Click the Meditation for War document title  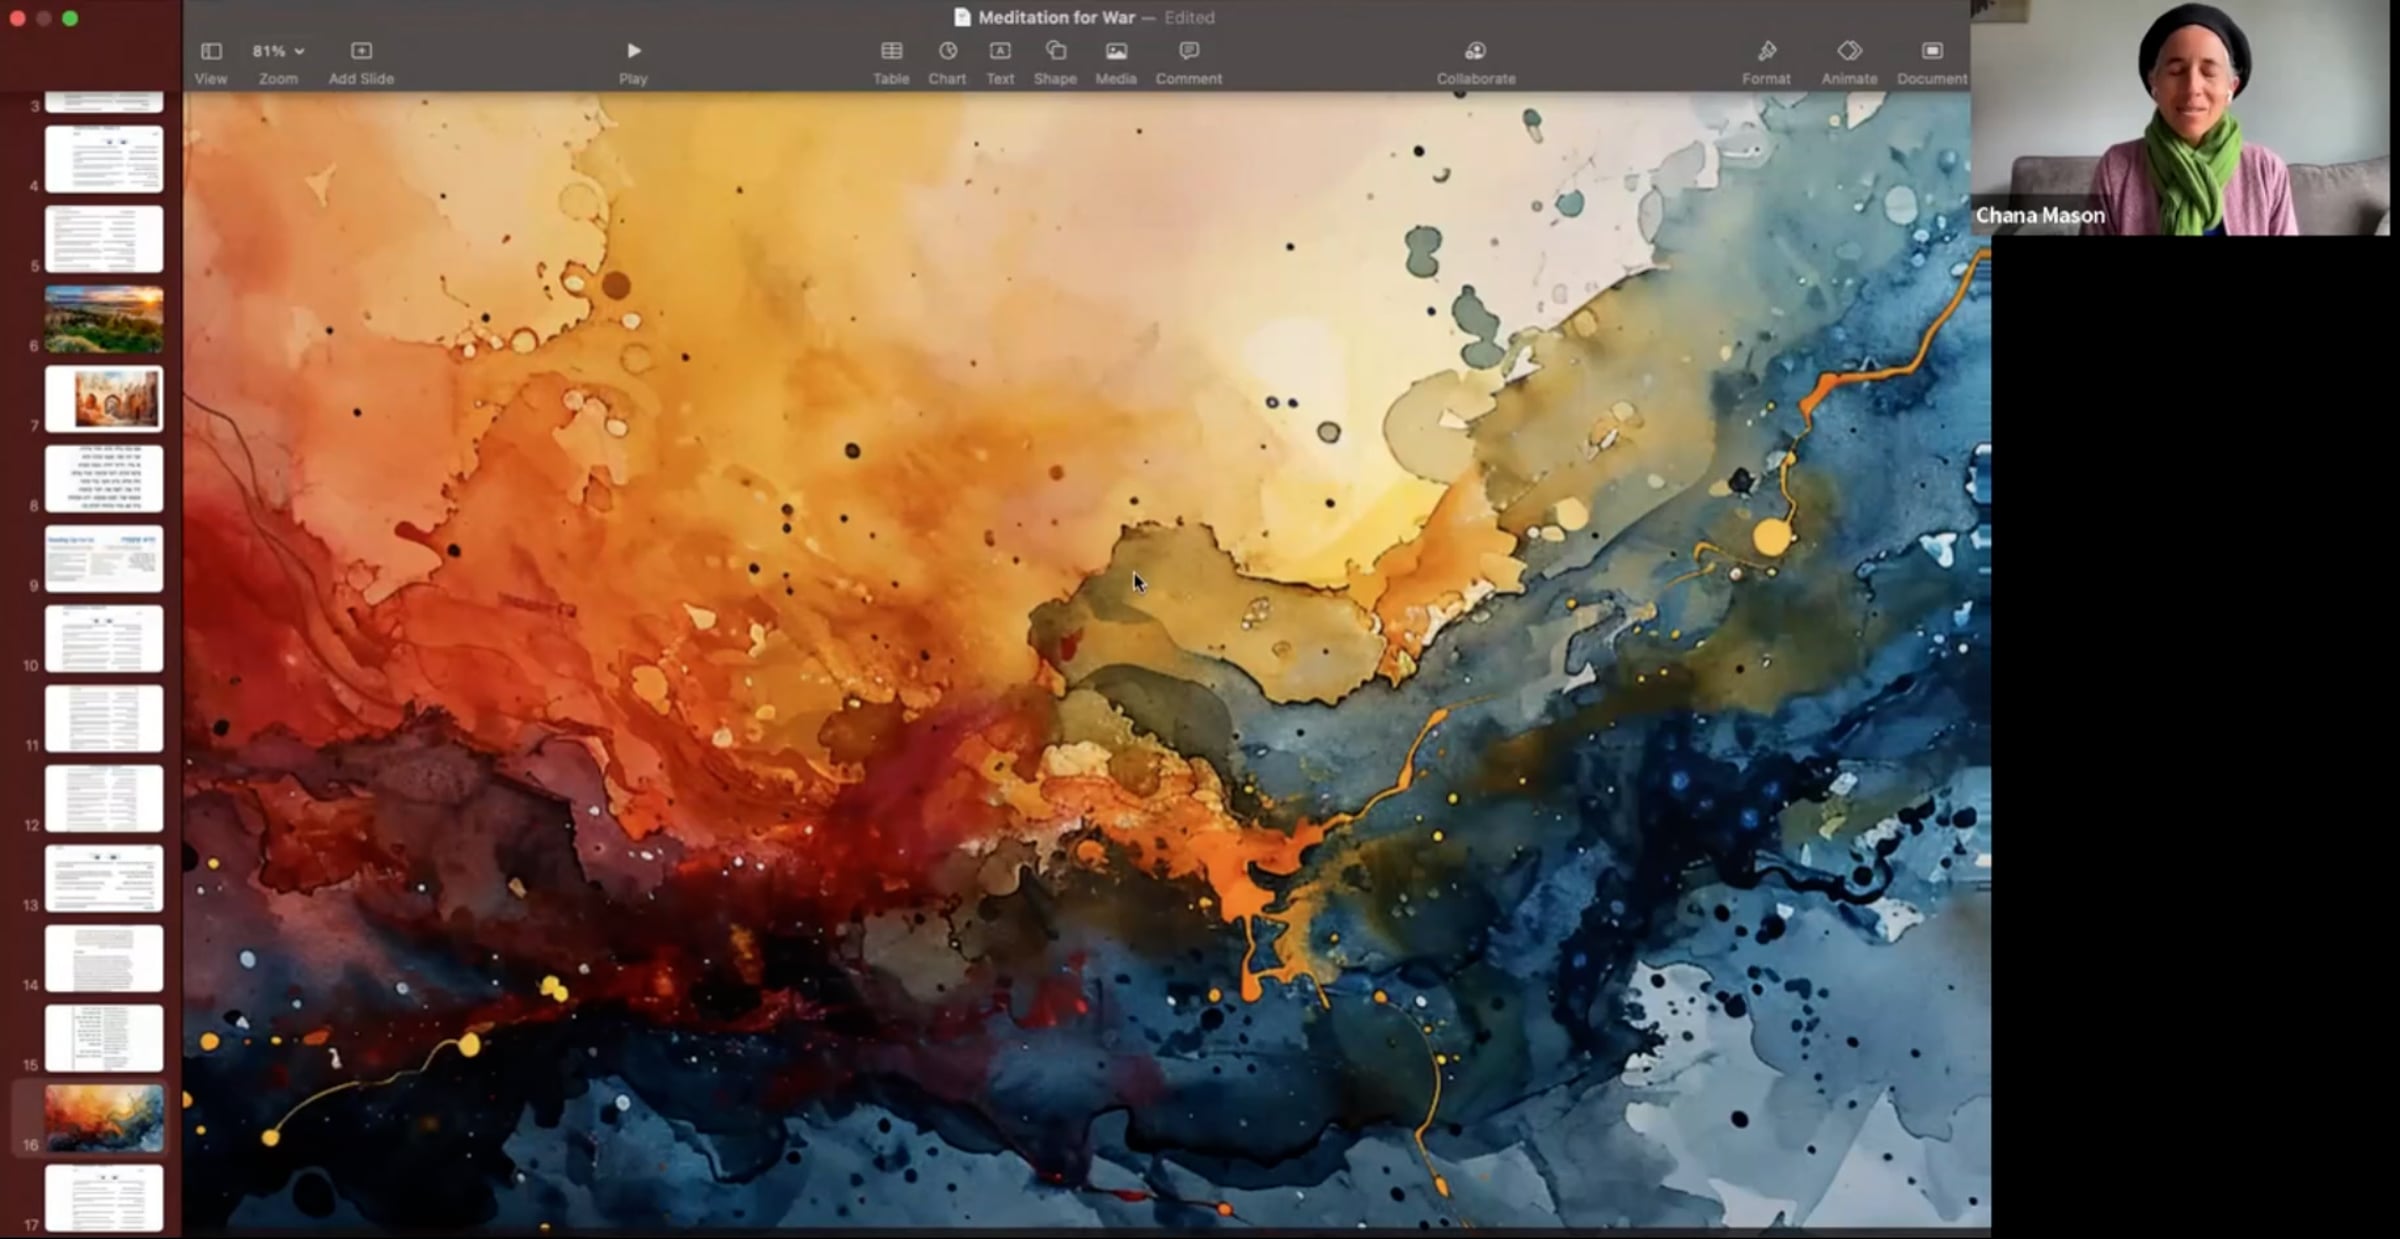pos(1056,17)
